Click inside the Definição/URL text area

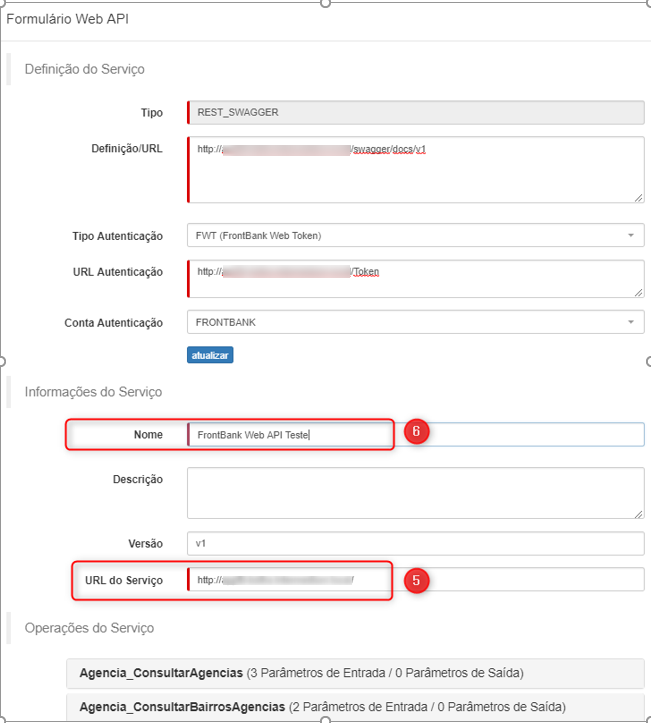click(x=415, y=170)
